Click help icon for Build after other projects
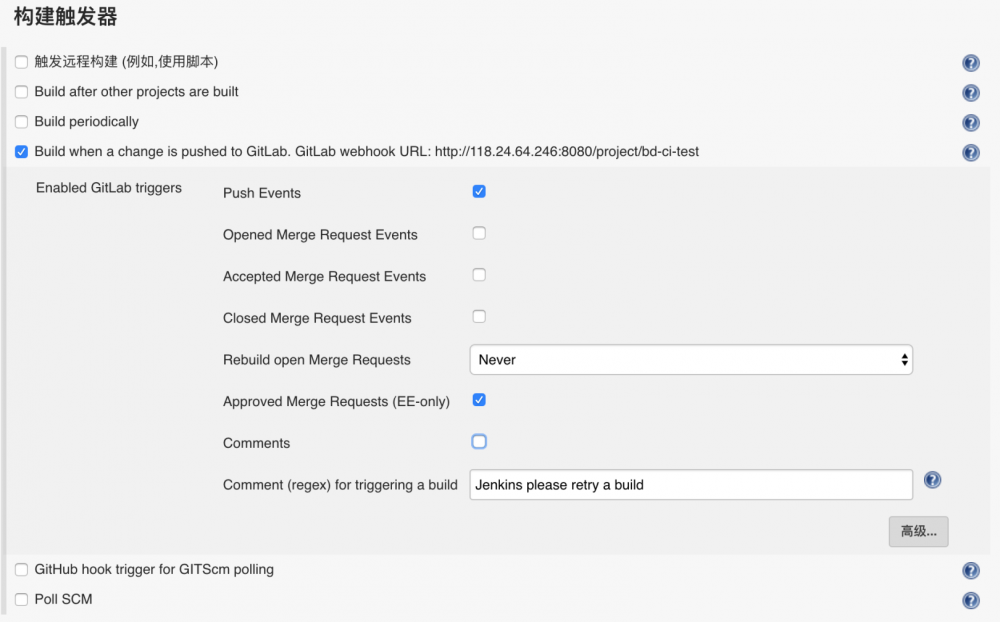 971,92
